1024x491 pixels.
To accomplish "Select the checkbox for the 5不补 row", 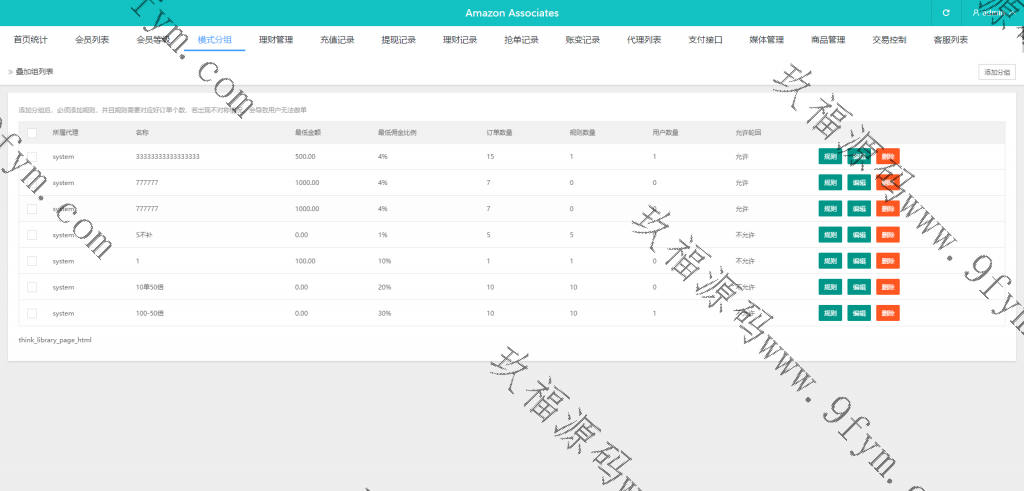I will [x=32, y=235].
